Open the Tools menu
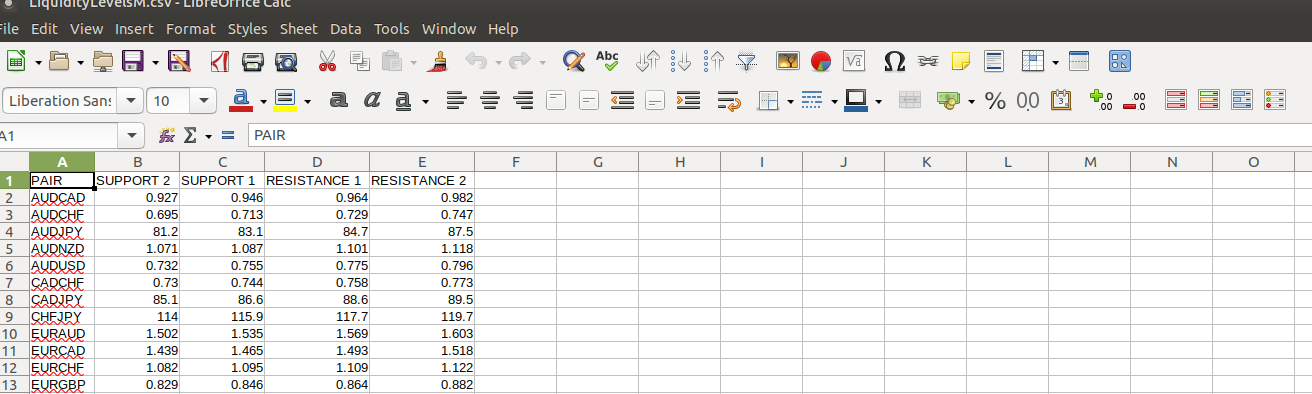This screenshot has height=394, width=1312. point(392,29)
